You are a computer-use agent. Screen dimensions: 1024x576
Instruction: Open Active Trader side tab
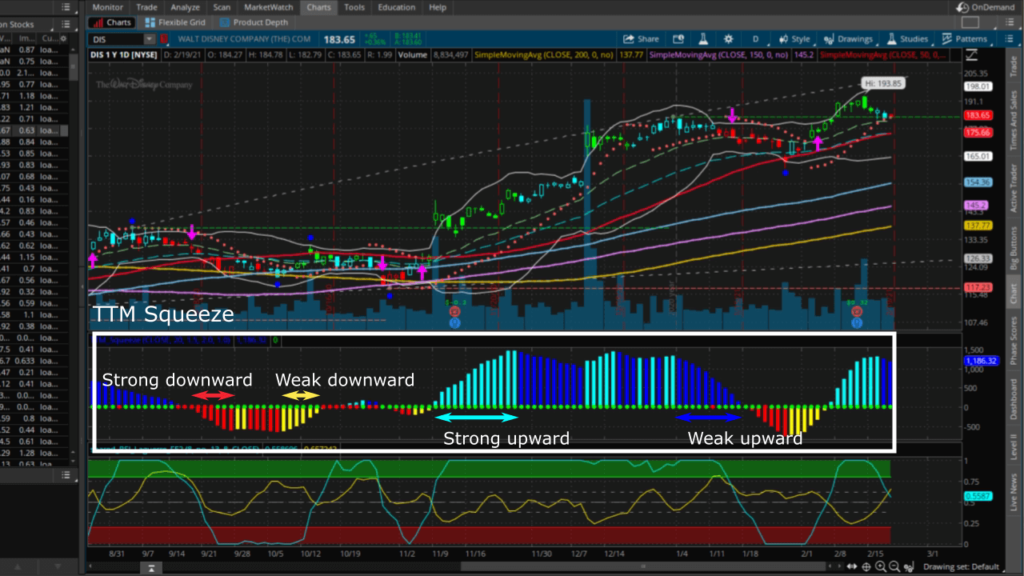pos(1014,188)
